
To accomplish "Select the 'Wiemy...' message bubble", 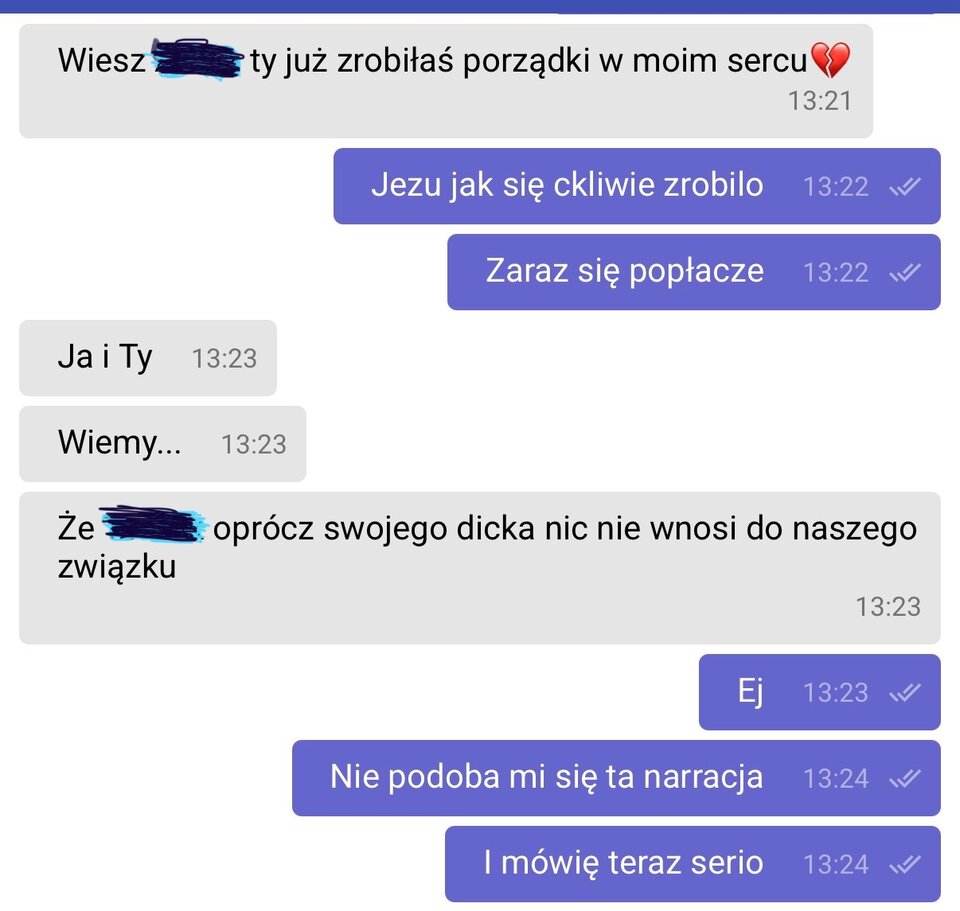I will (x=163, y=443).
